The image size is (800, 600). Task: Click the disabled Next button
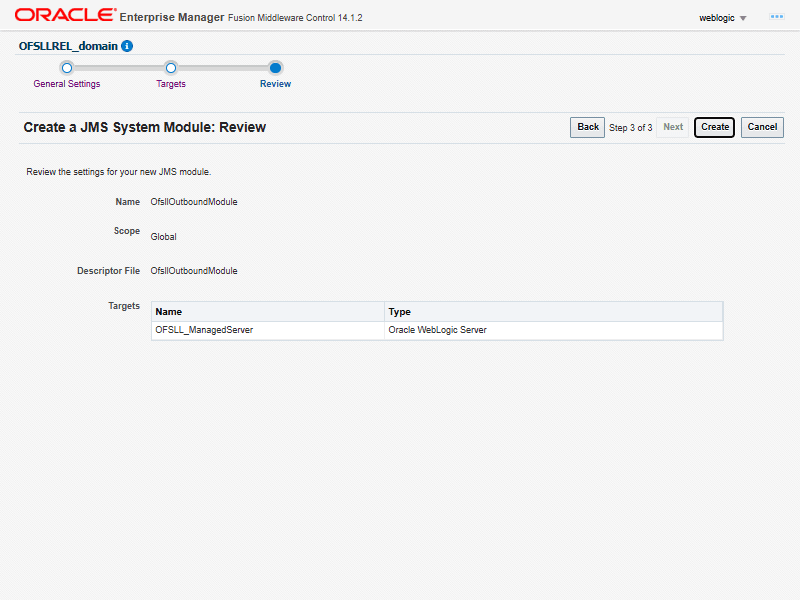click(672, 127)
